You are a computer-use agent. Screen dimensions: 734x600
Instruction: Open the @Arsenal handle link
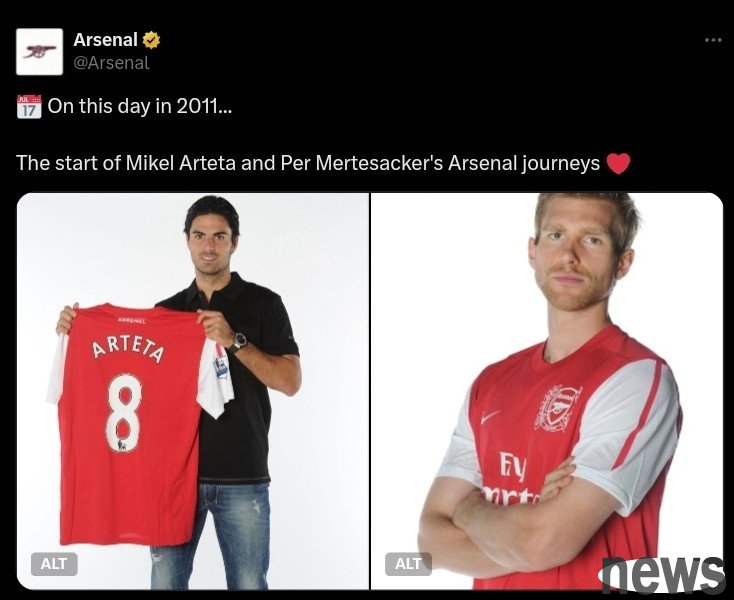111,63
